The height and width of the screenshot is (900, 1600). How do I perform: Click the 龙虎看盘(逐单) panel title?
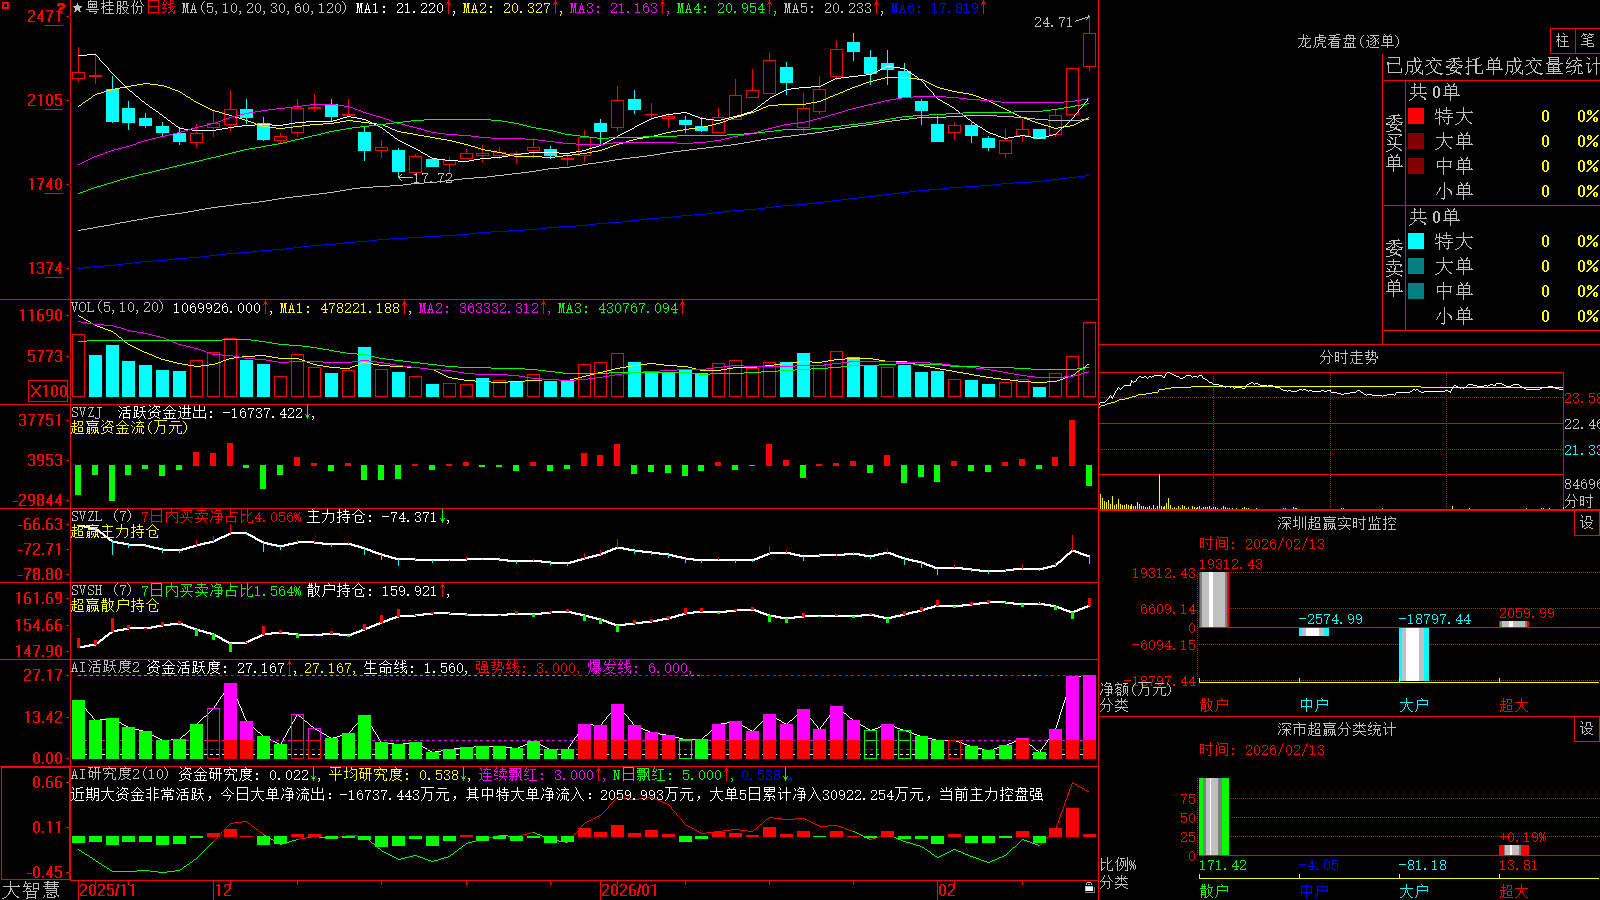(1348, 41)
